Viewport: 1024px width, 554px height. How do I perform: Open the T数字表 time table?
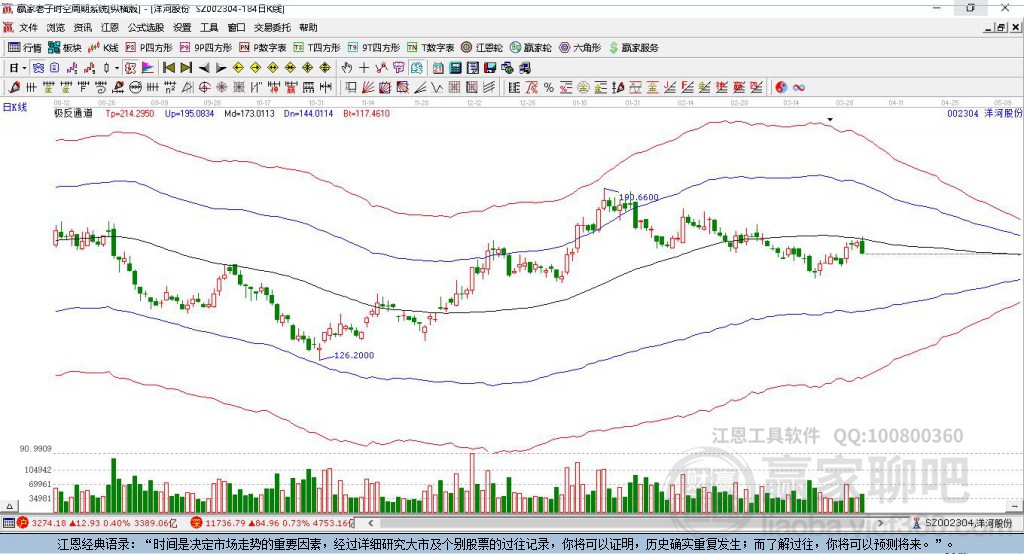(430, 48)
